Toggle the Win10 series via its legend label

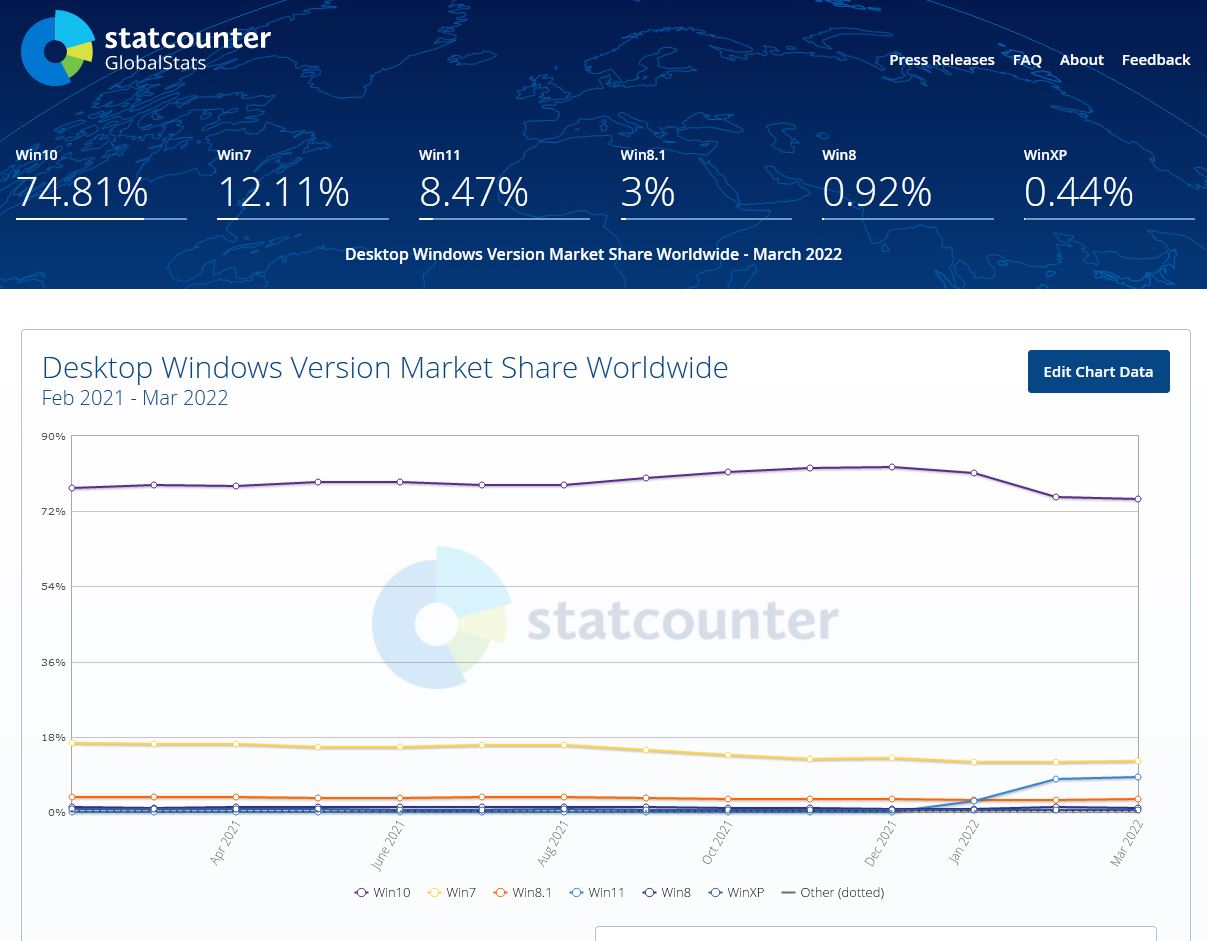(x=391, y=892)
